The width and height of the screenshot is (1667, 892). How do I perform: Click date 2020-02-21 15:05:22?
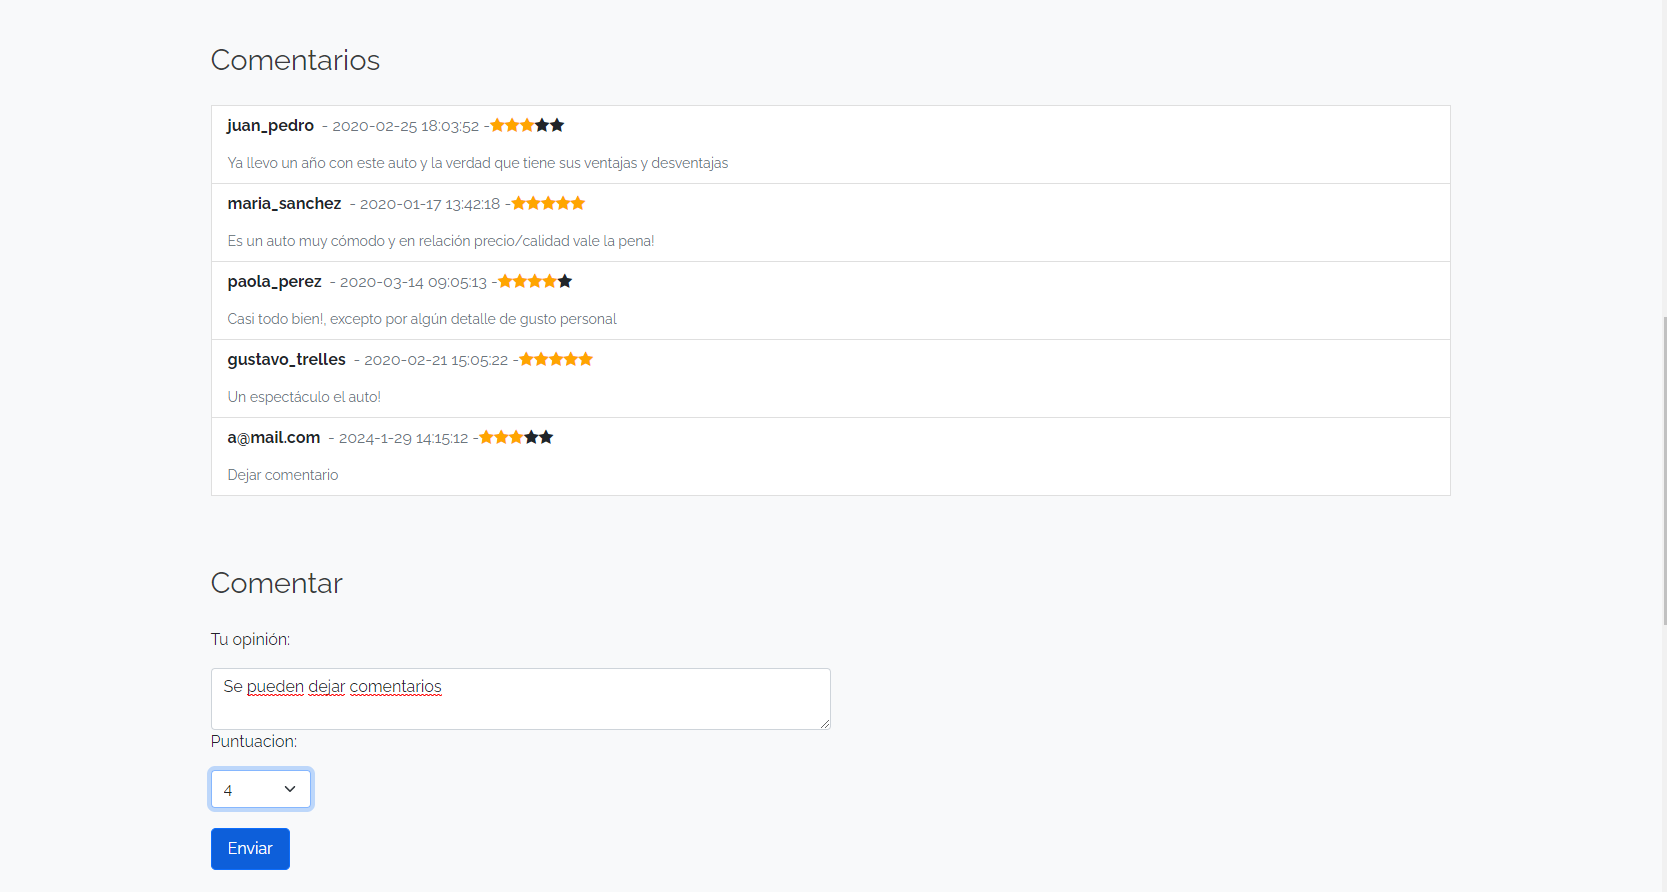436,360
